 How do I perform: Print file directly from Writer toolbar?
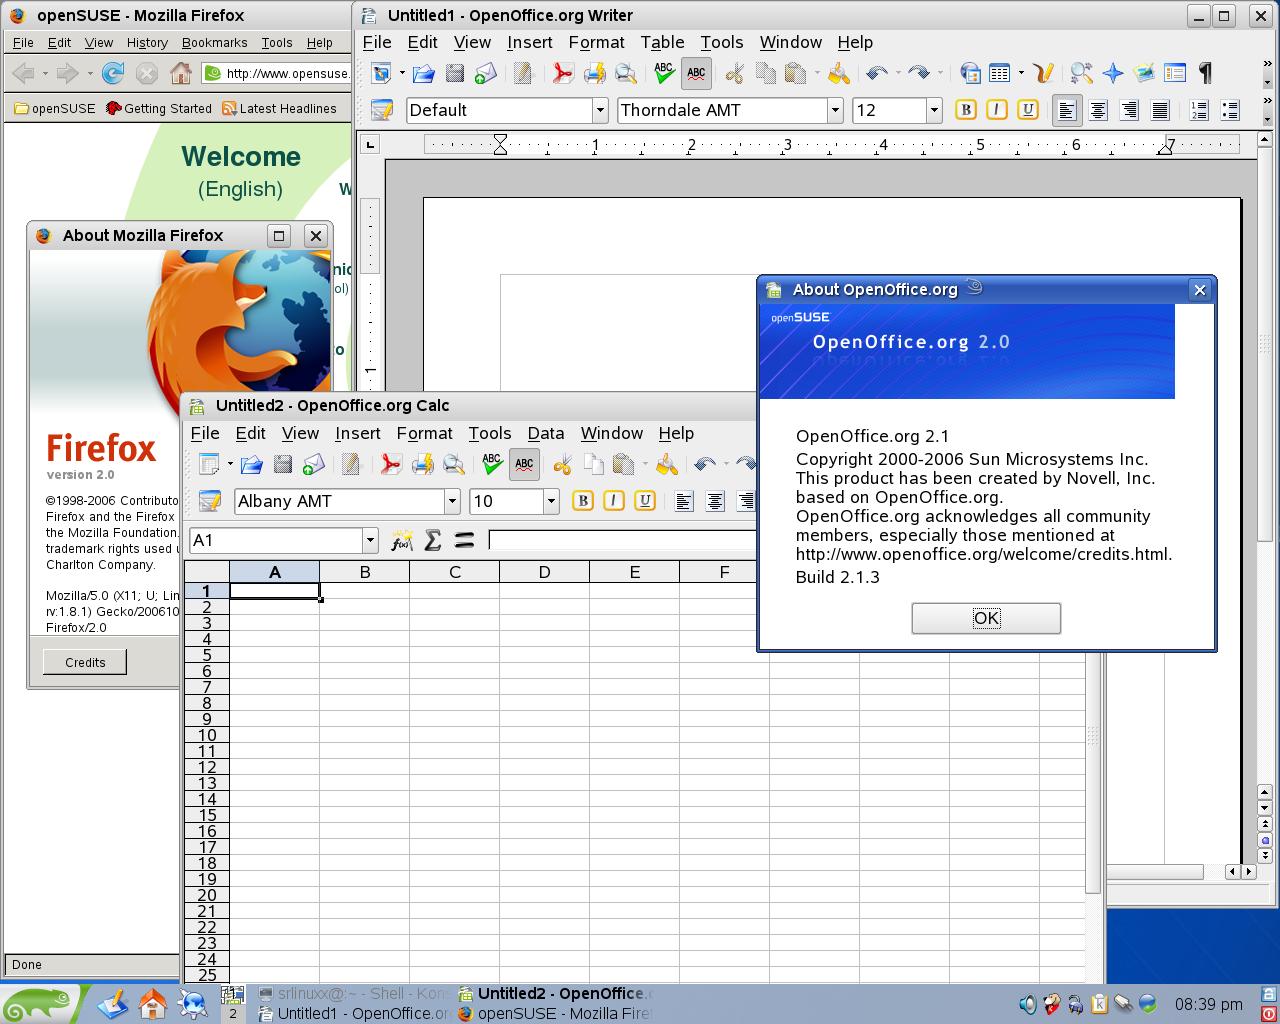594,73
